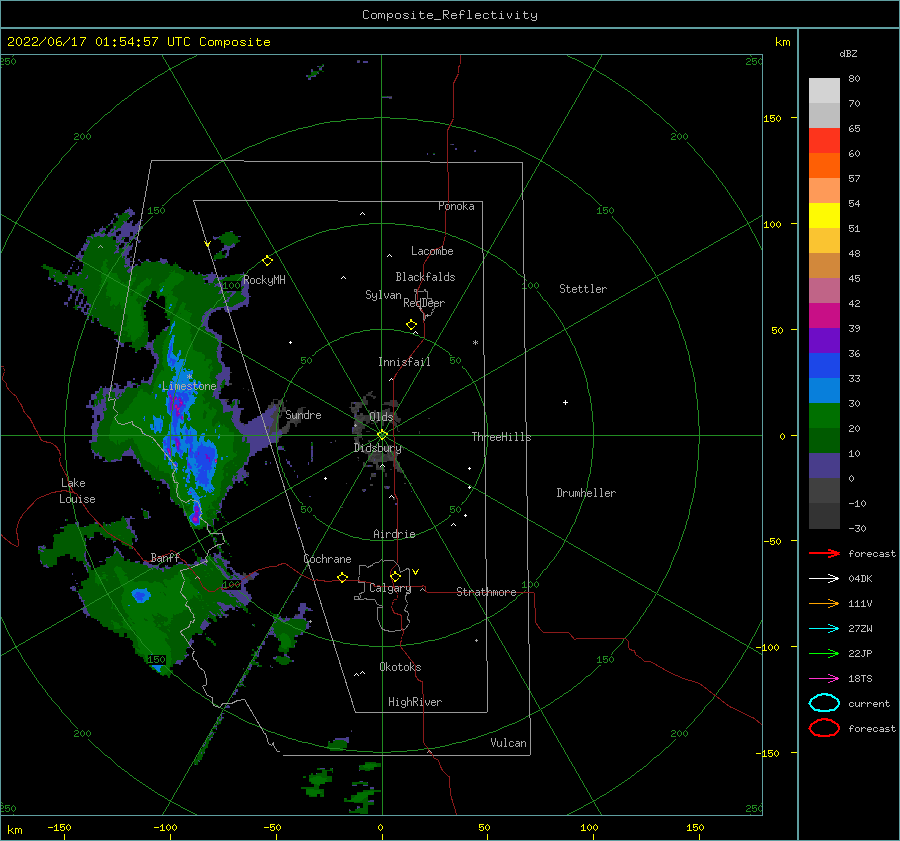Click the Okotoks label
This screenshot has width=900, height=841.
tap(400, 667)
